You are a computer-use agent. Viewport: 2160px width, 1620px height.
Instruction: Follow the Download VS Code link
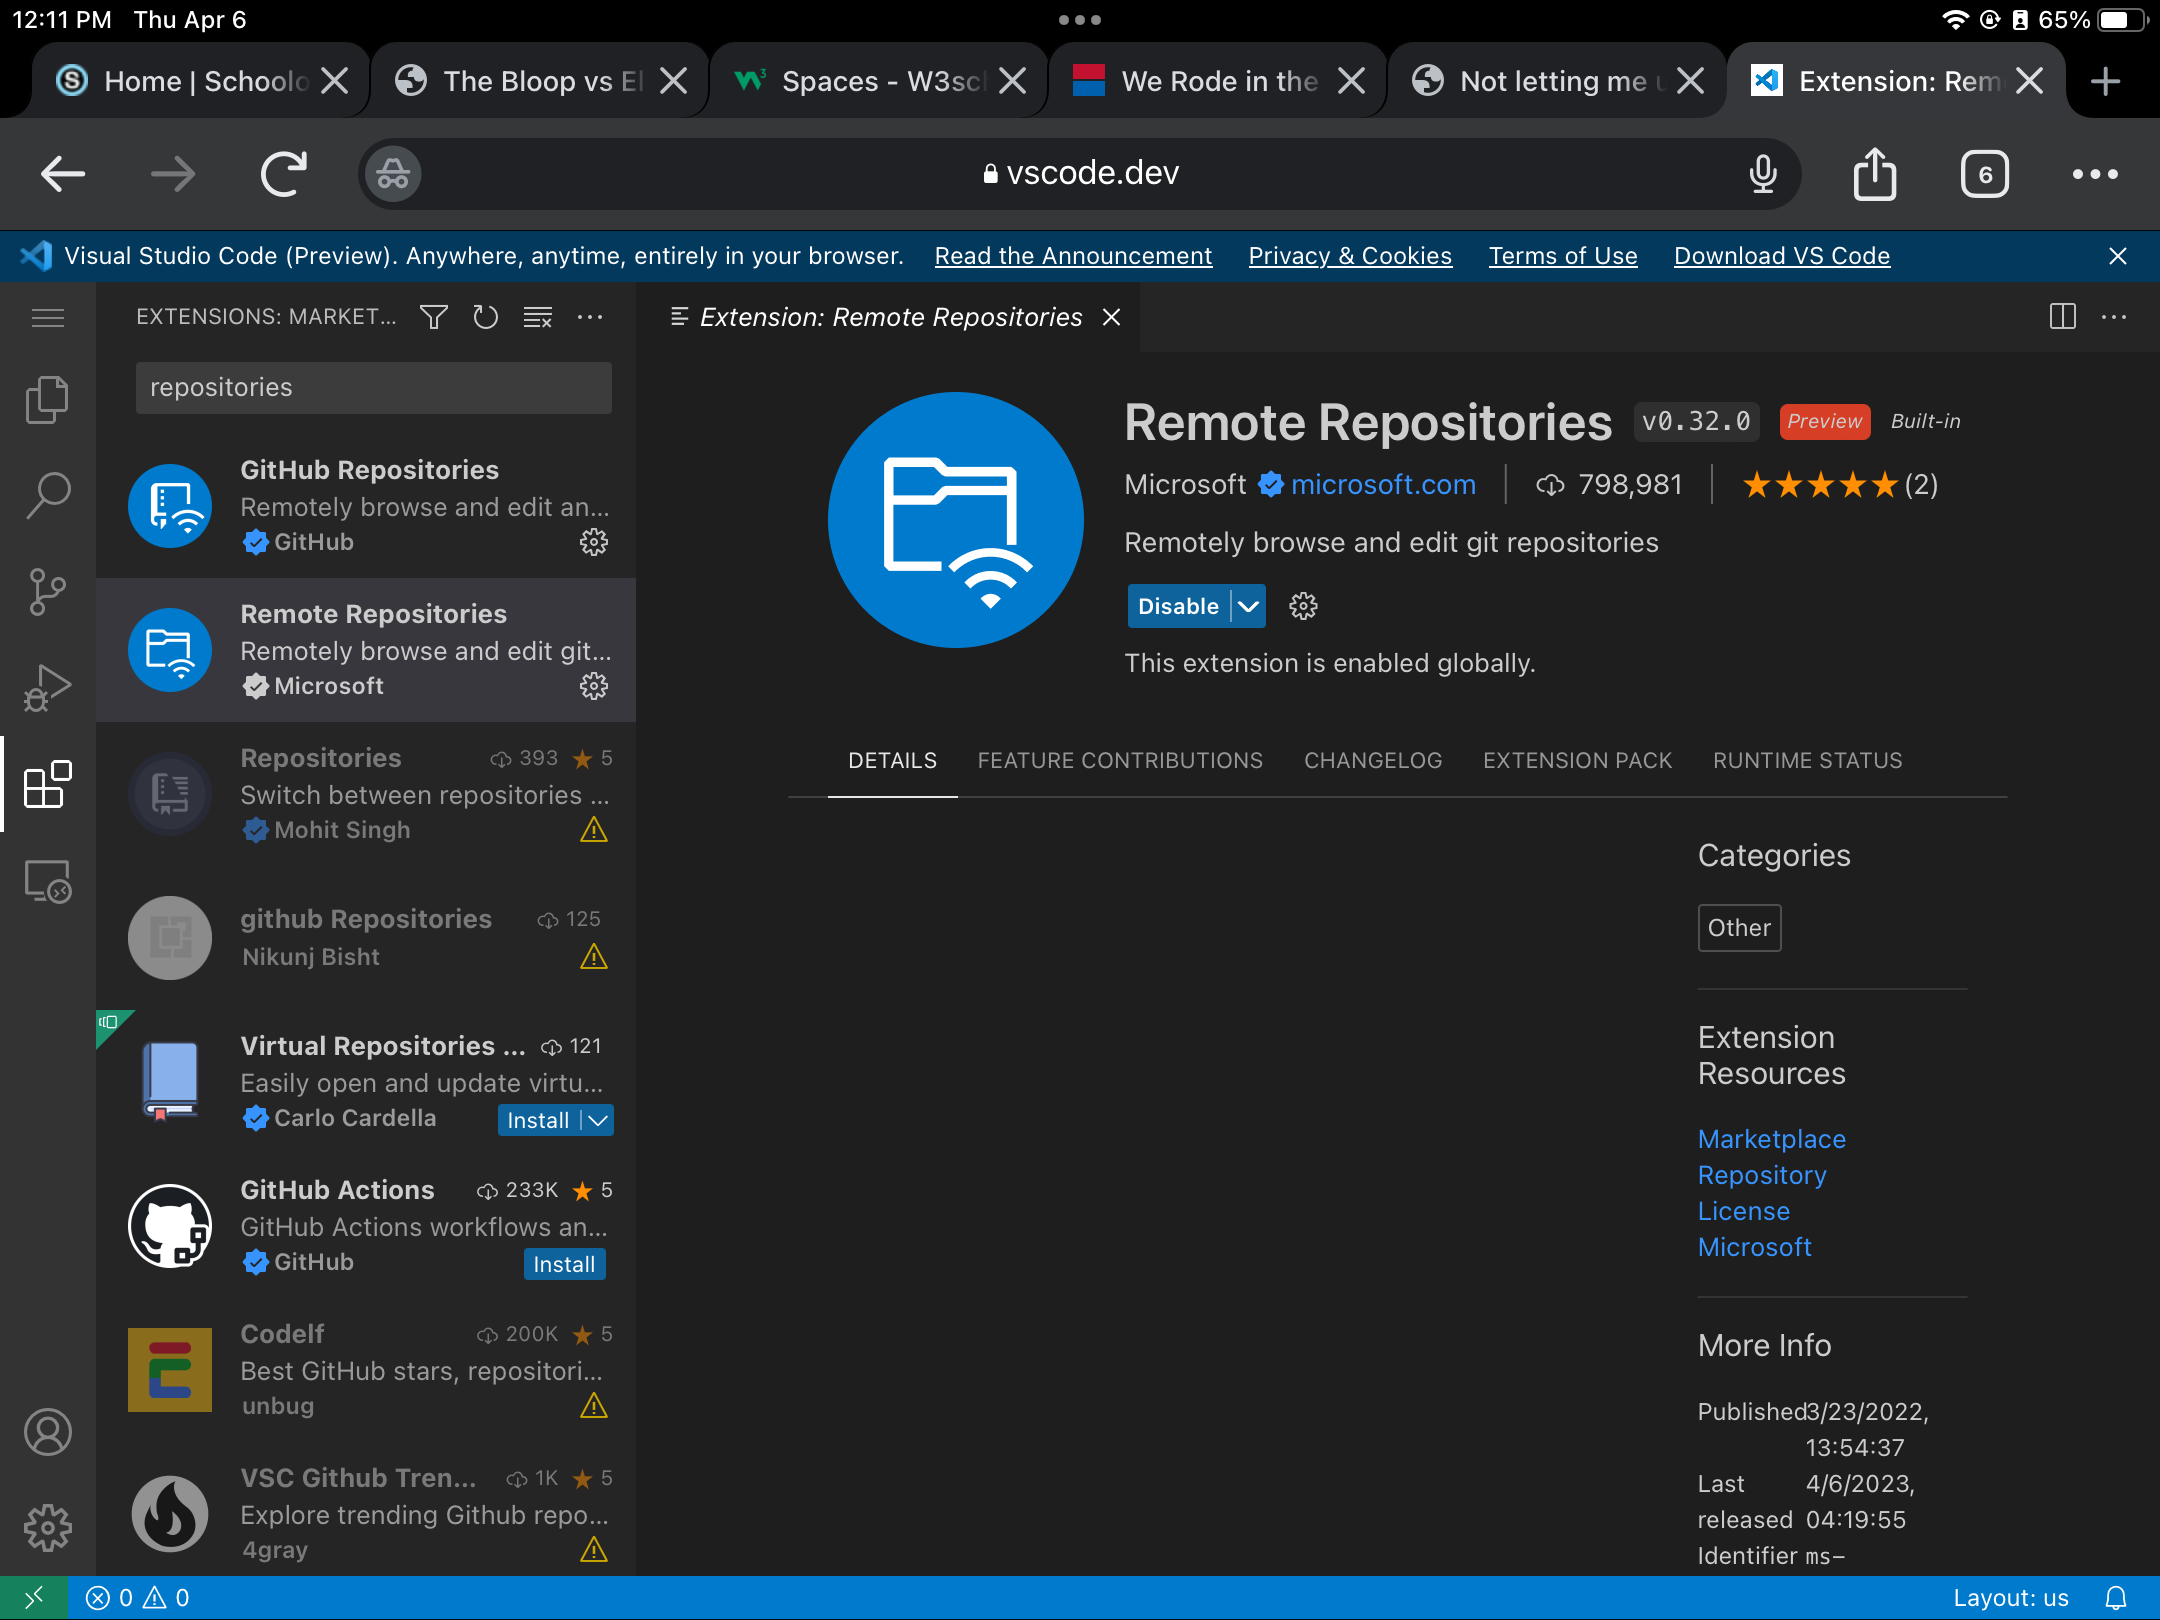tap(1781, 256)
